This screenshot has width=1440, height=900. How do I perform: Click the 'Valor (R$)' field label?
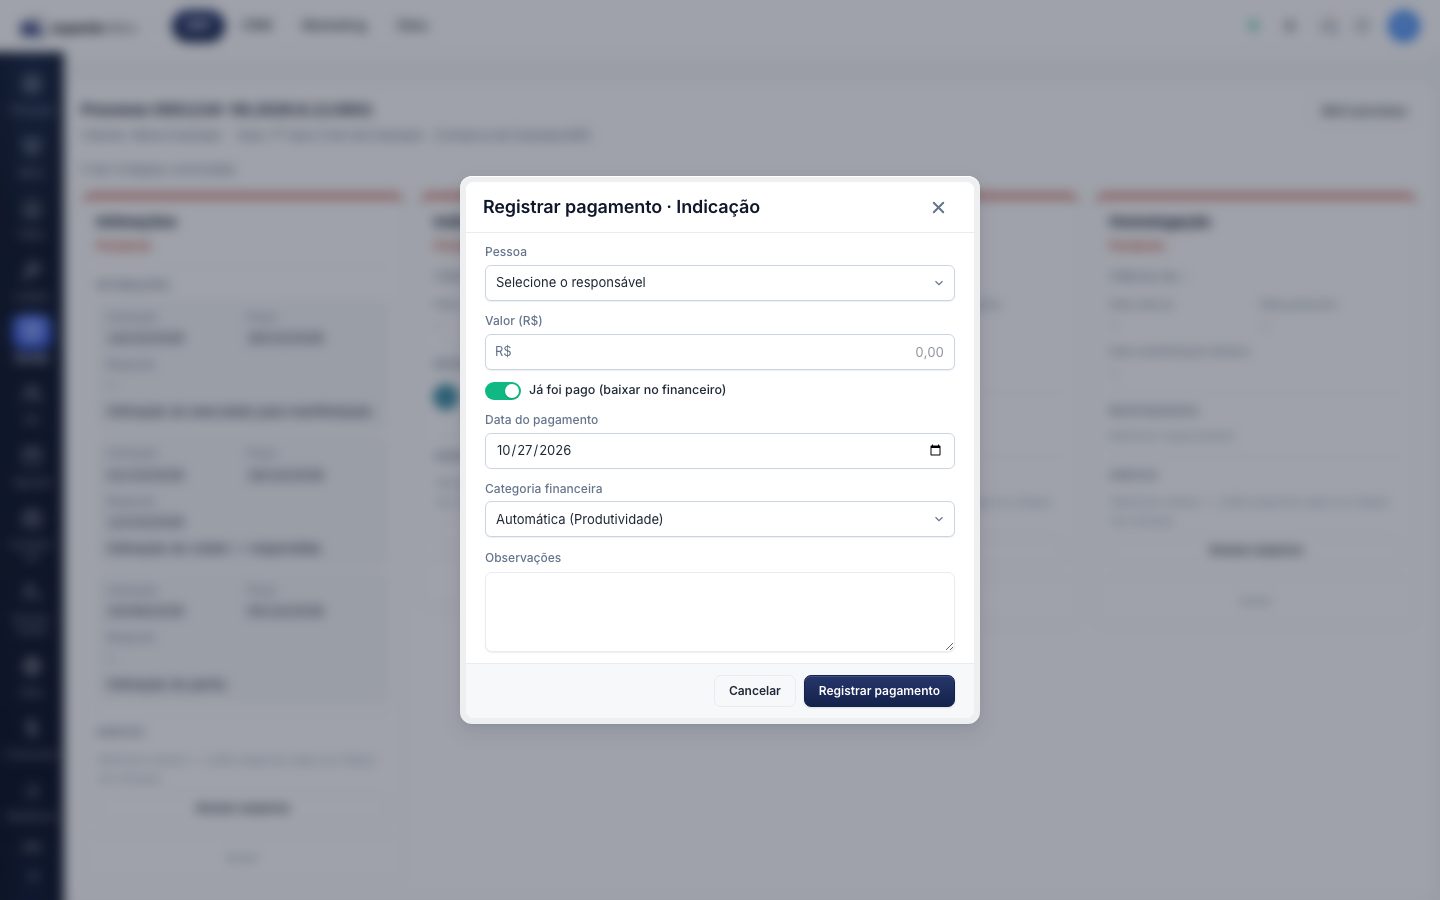pyautogui.click(x=514, y=321)
